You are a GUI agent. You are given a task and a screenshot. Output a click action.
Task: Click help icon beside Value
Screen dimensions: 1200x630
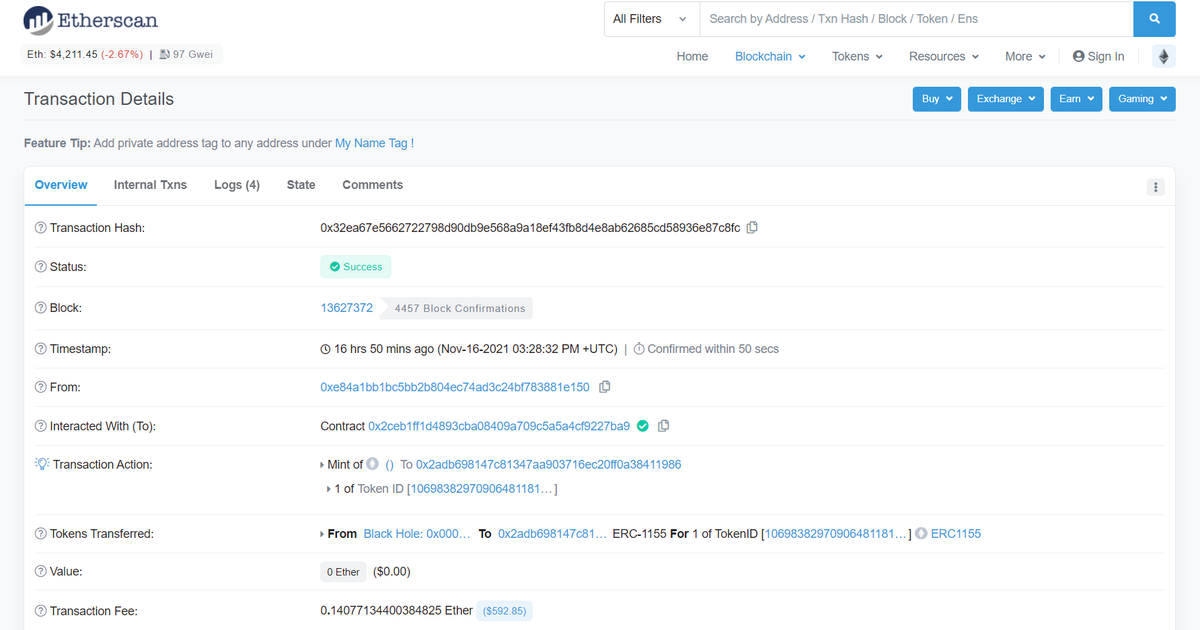pos(40,572)
